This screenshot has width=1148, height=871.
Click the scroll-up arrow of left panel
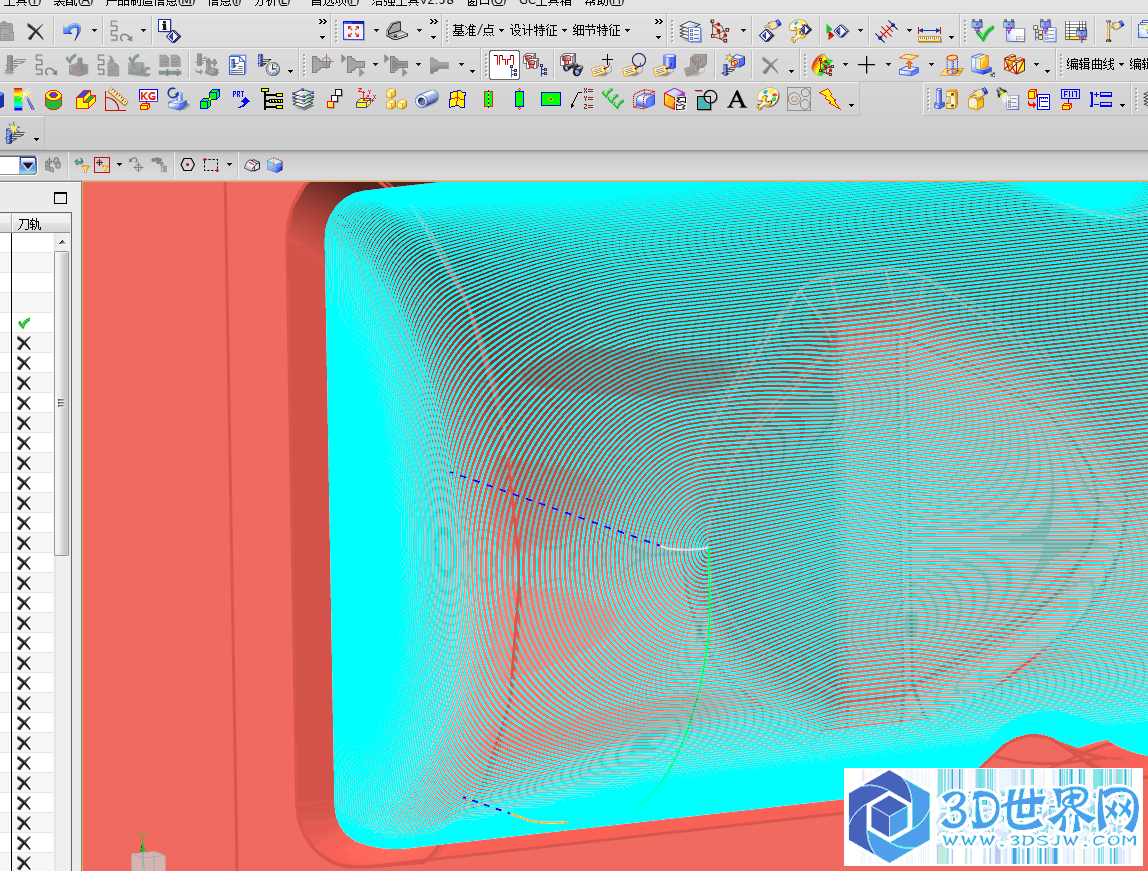coord(62,242)
